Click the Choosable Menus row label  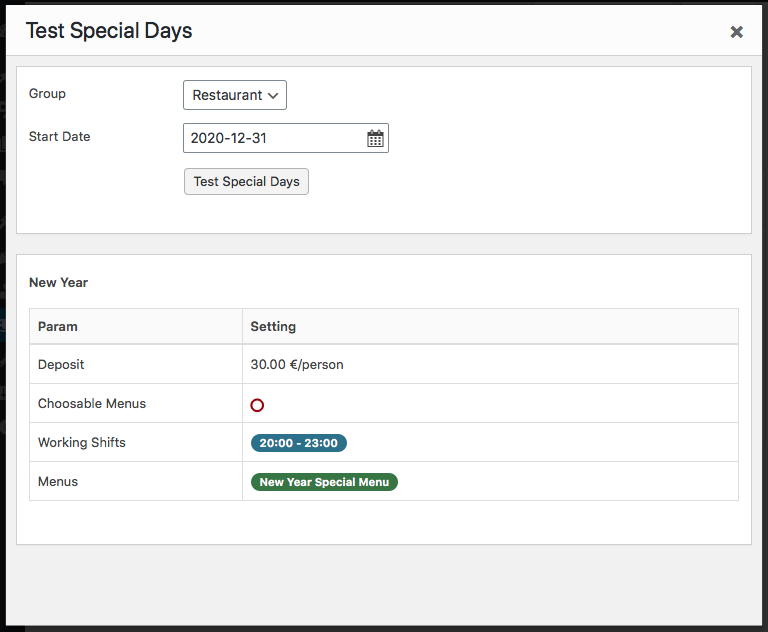(x=92, y=404)
